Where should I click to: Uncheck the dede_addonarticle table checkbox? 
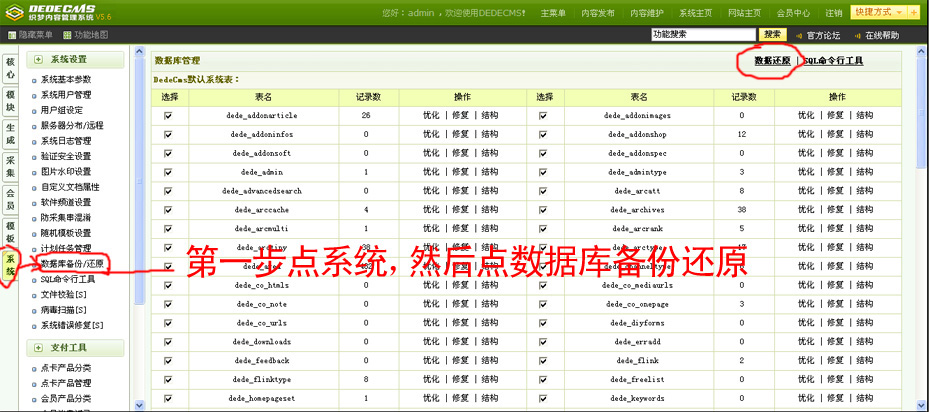168,116
